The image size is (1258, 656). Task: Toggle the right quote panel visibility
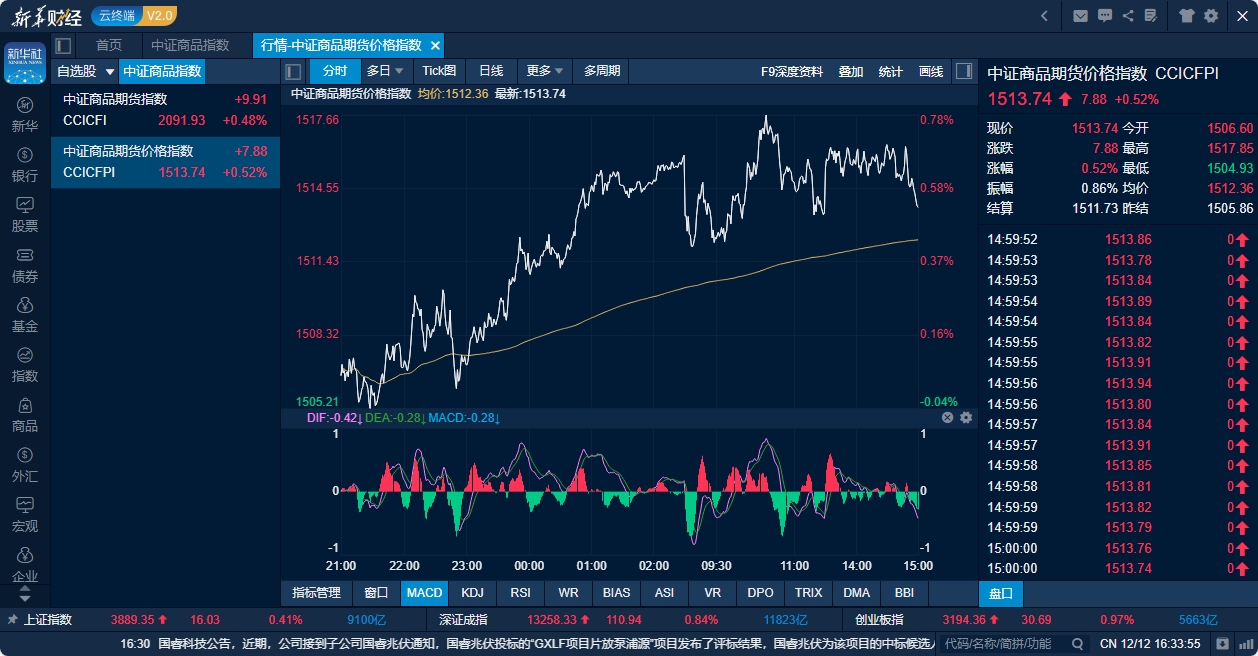pos(963,71)
